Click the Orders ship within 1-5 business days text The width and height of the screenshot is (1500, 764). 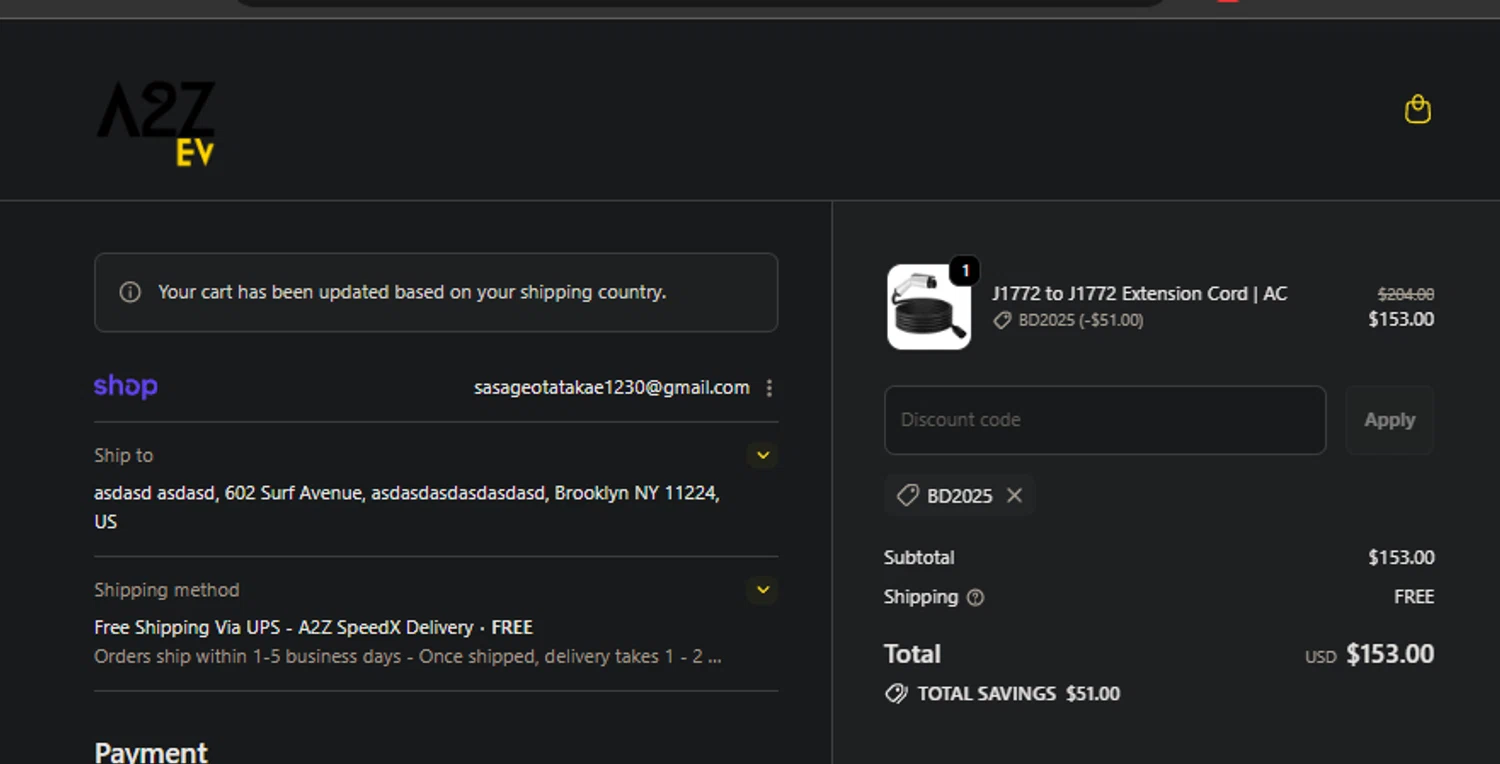pyautogui.click(x=408, y=656)
